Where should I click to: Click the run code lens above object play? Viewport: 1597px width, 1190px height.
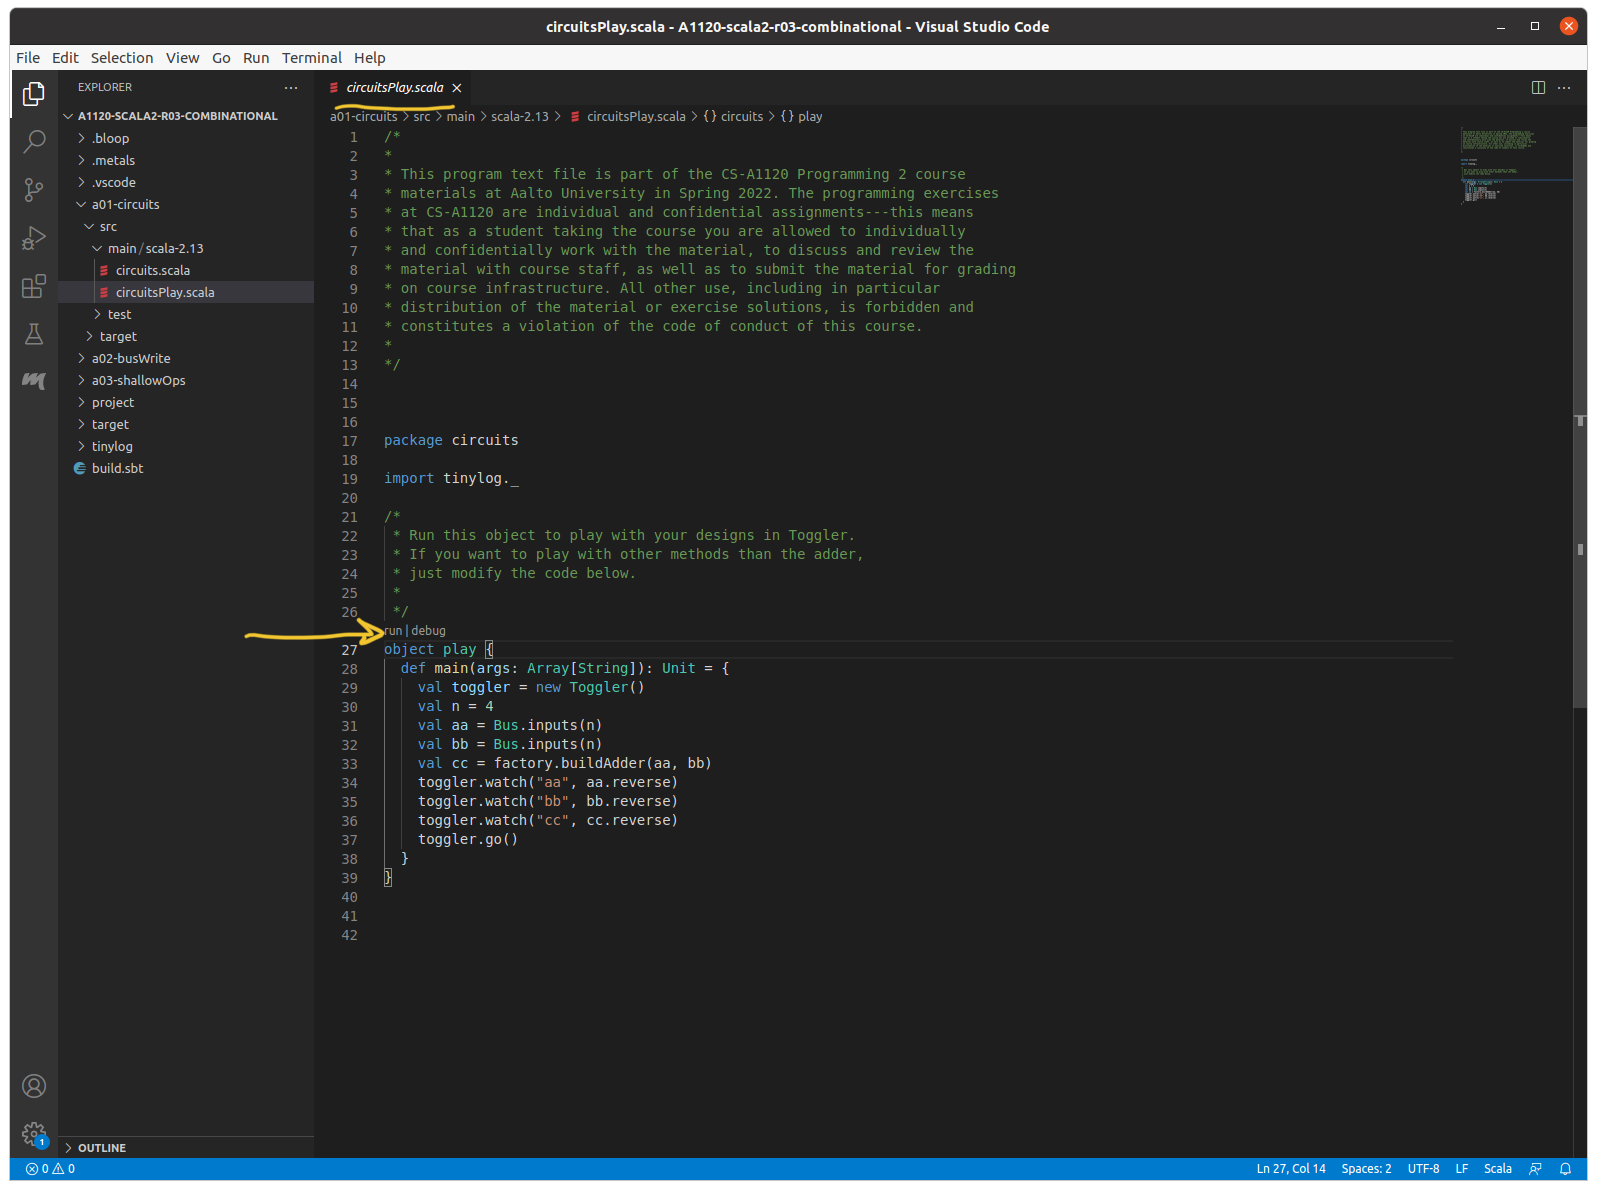[x=393, y=631]
